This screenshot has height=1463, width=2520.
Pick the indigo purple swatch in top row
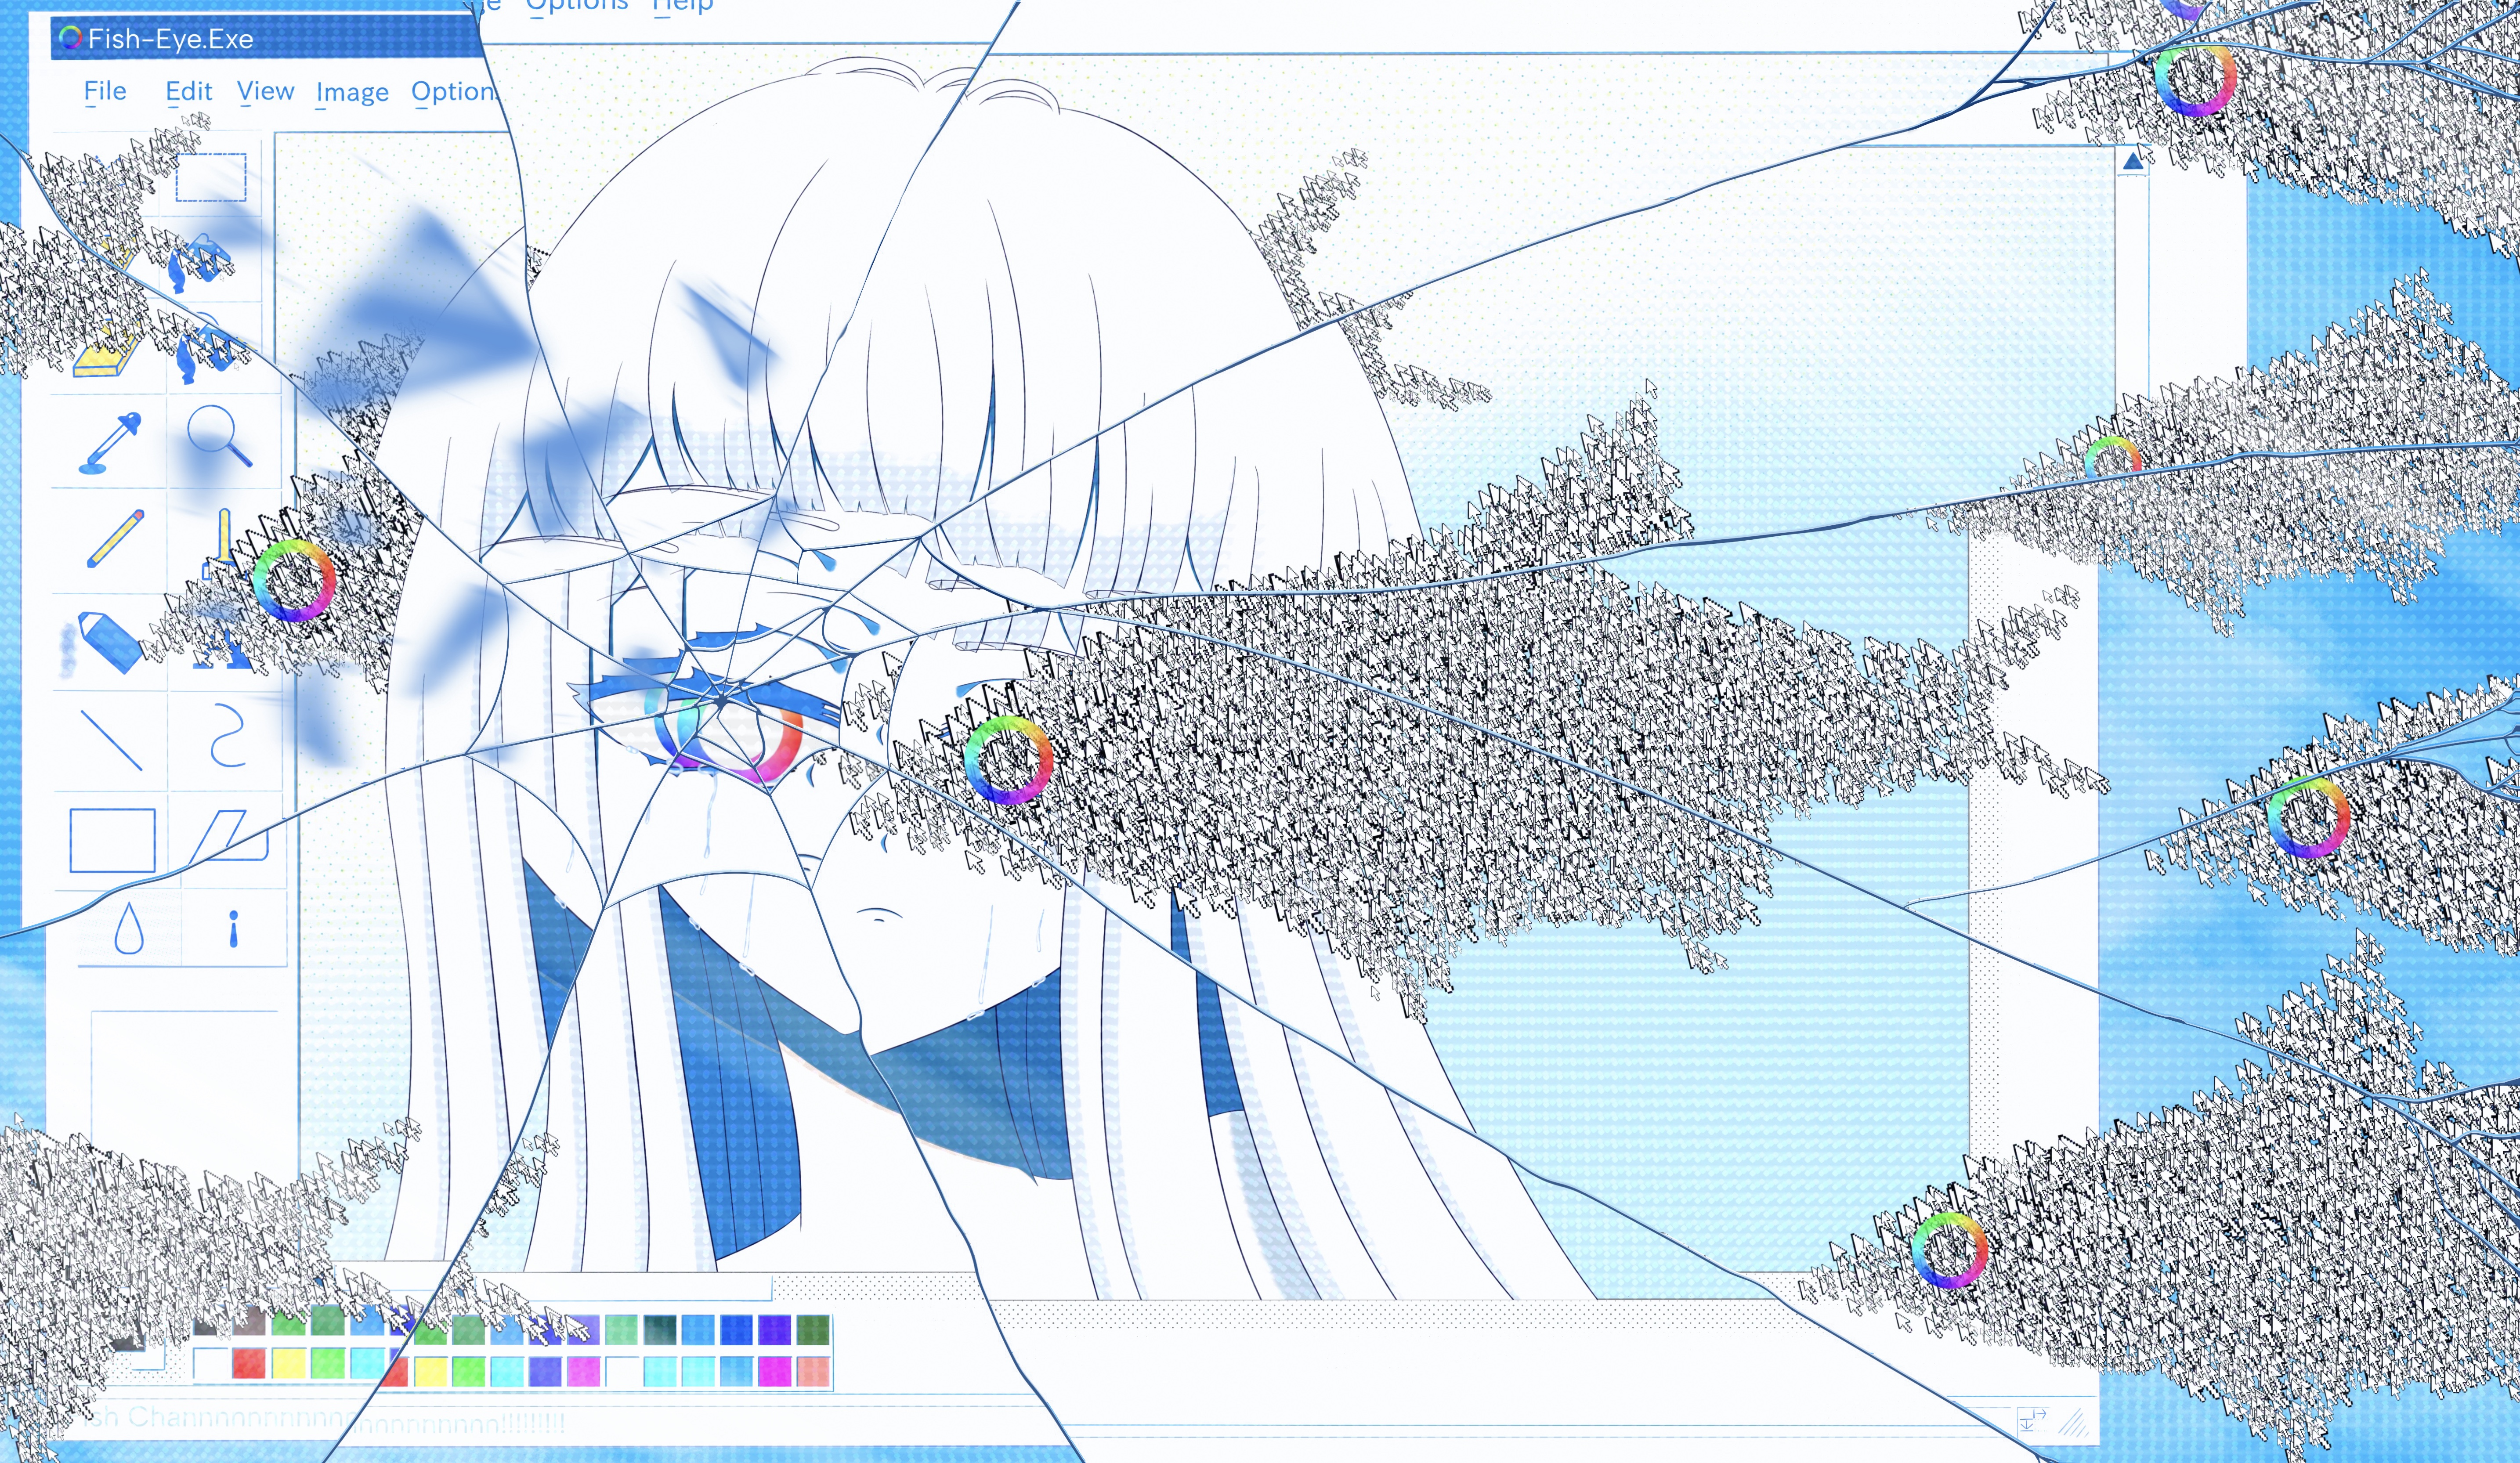point(775,1329)
